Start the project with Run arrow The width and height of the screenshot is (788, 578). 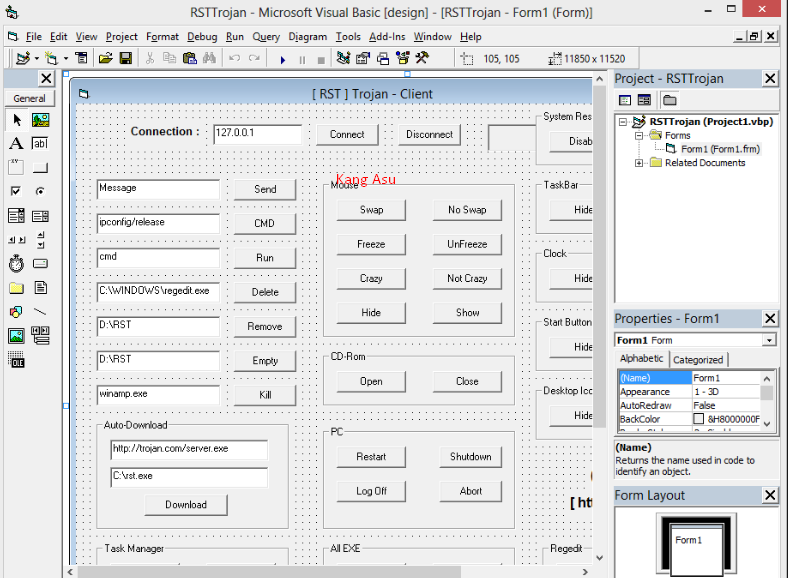click(282, 59)
